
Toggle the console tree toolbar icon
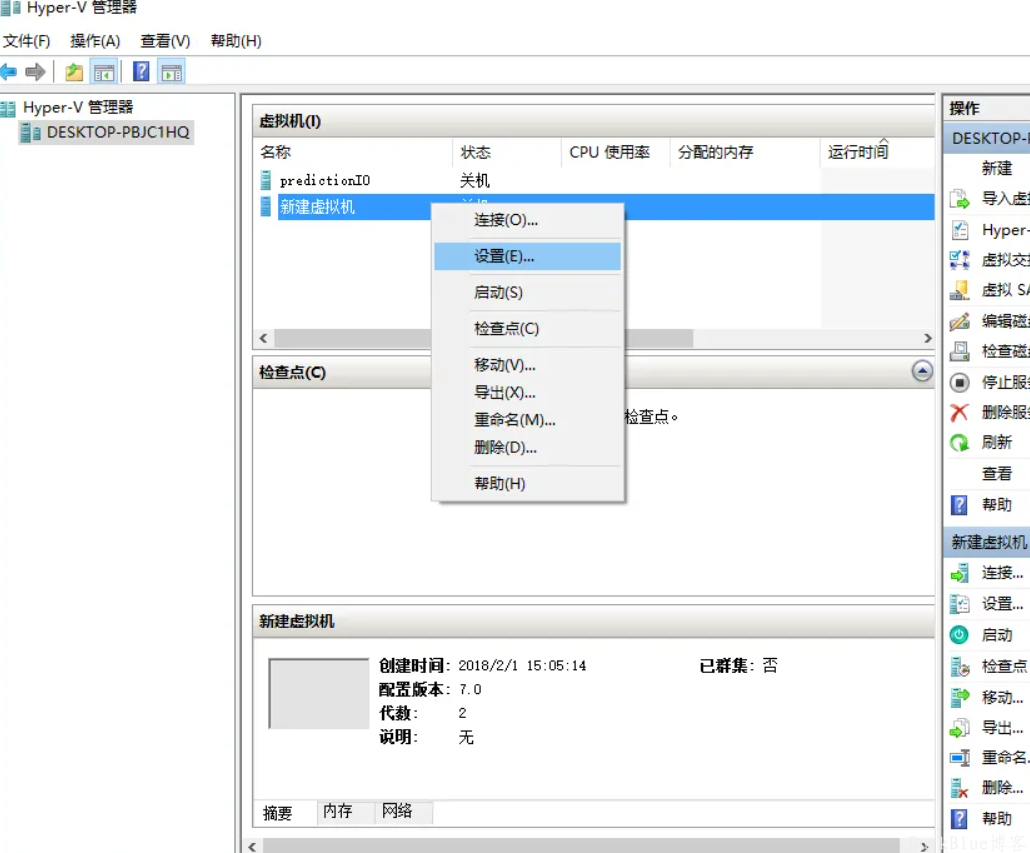tap(104, 72)
